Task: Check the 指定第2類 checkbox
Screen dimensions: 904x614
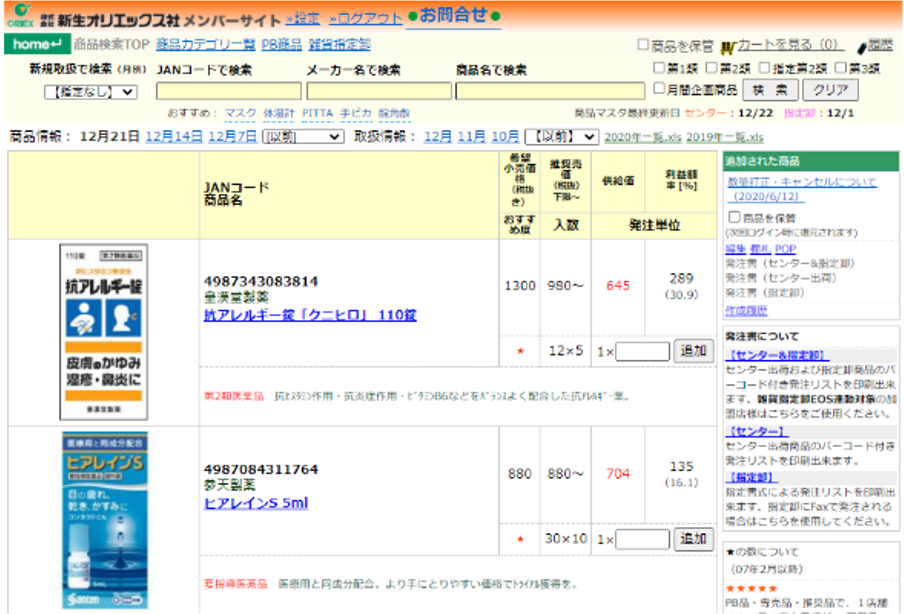Action: [x=764, y=67]
